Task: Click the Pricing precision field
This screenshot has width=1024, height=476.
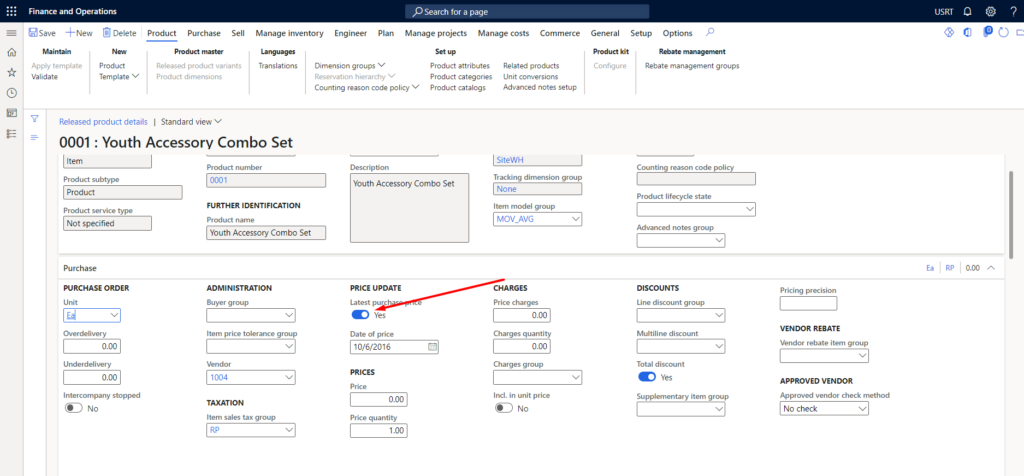Action: coord(808,304)
